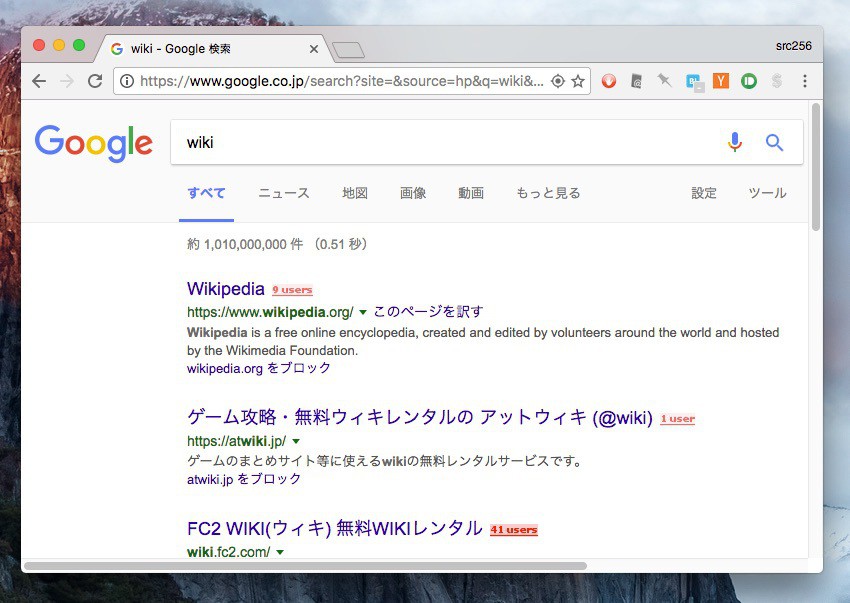The width and height of the screenshot is (850, 603).
Task: Open the アットウィキ (@wiki) result title
Action: tap(420, 418)
